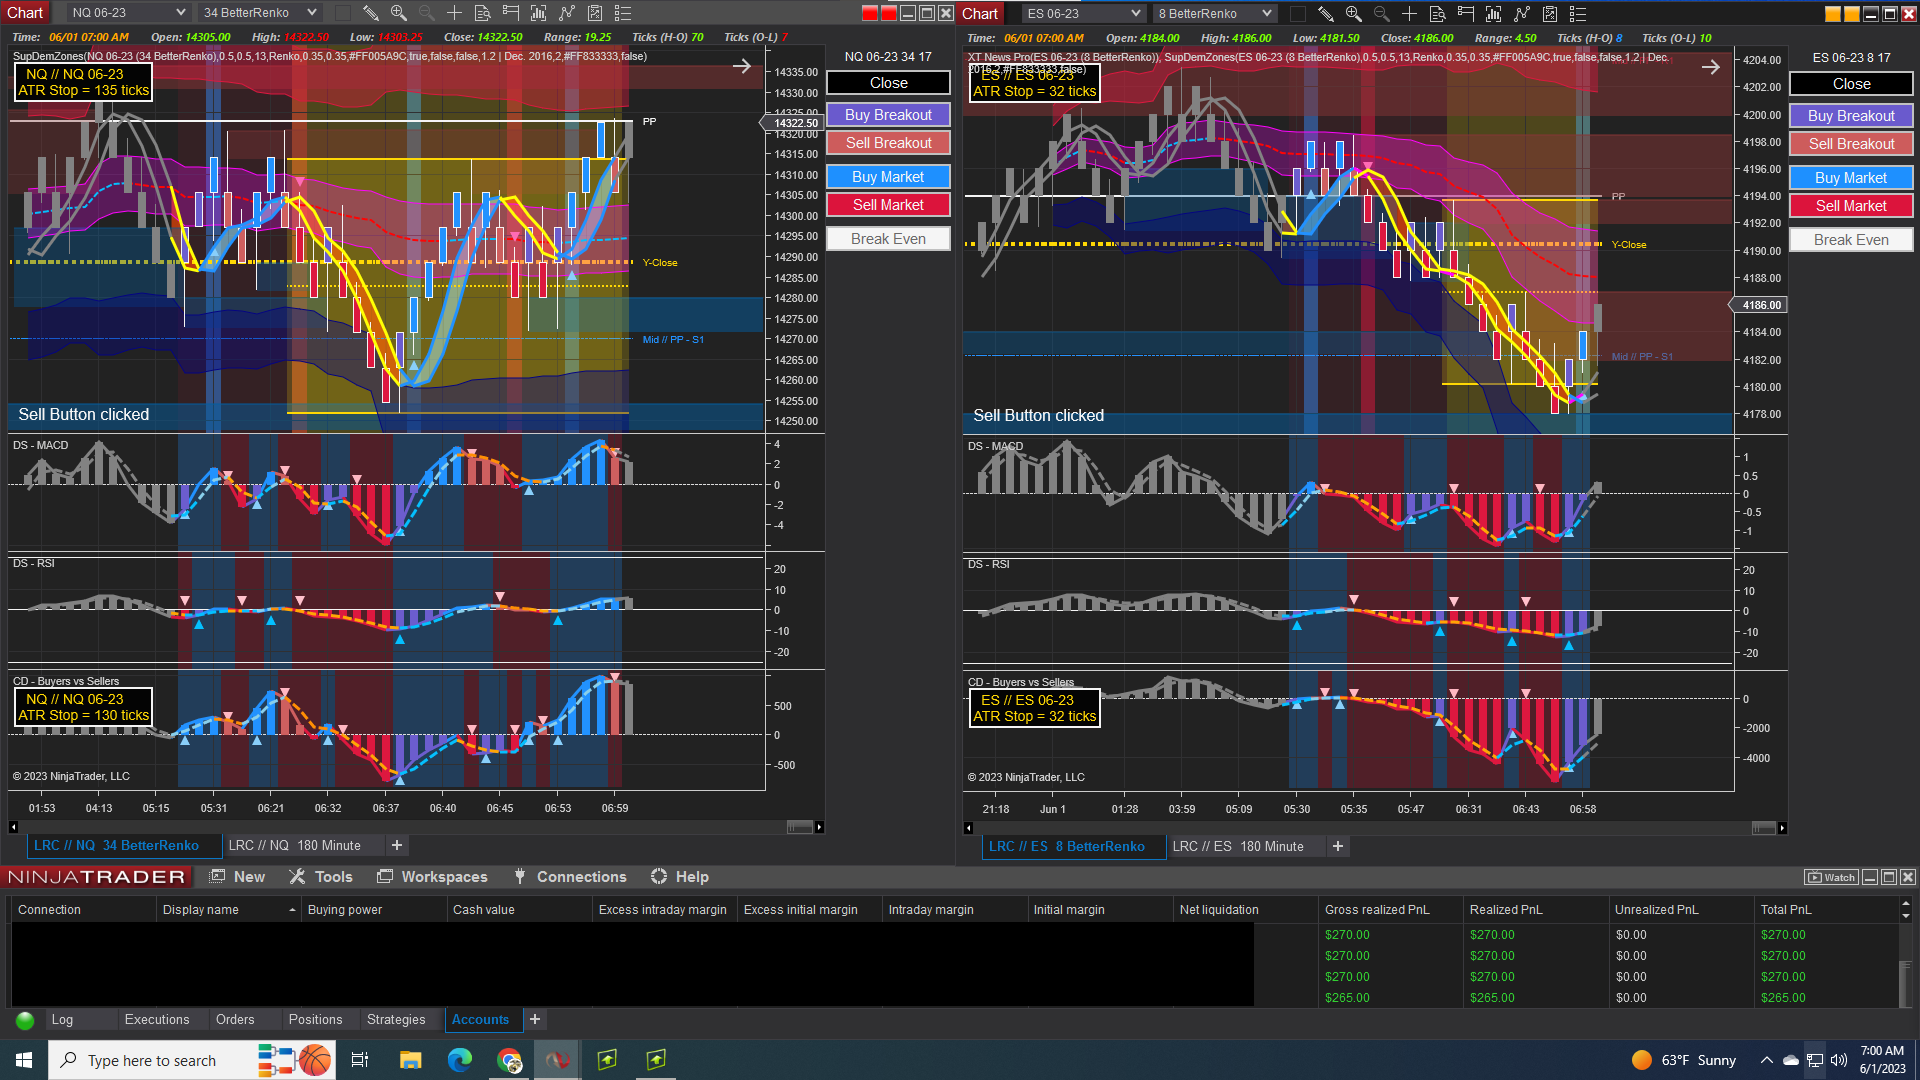Screen dimensions: 1920x1080
Task: Click Break Even on NQ chart
Action: tap(888, 239)
